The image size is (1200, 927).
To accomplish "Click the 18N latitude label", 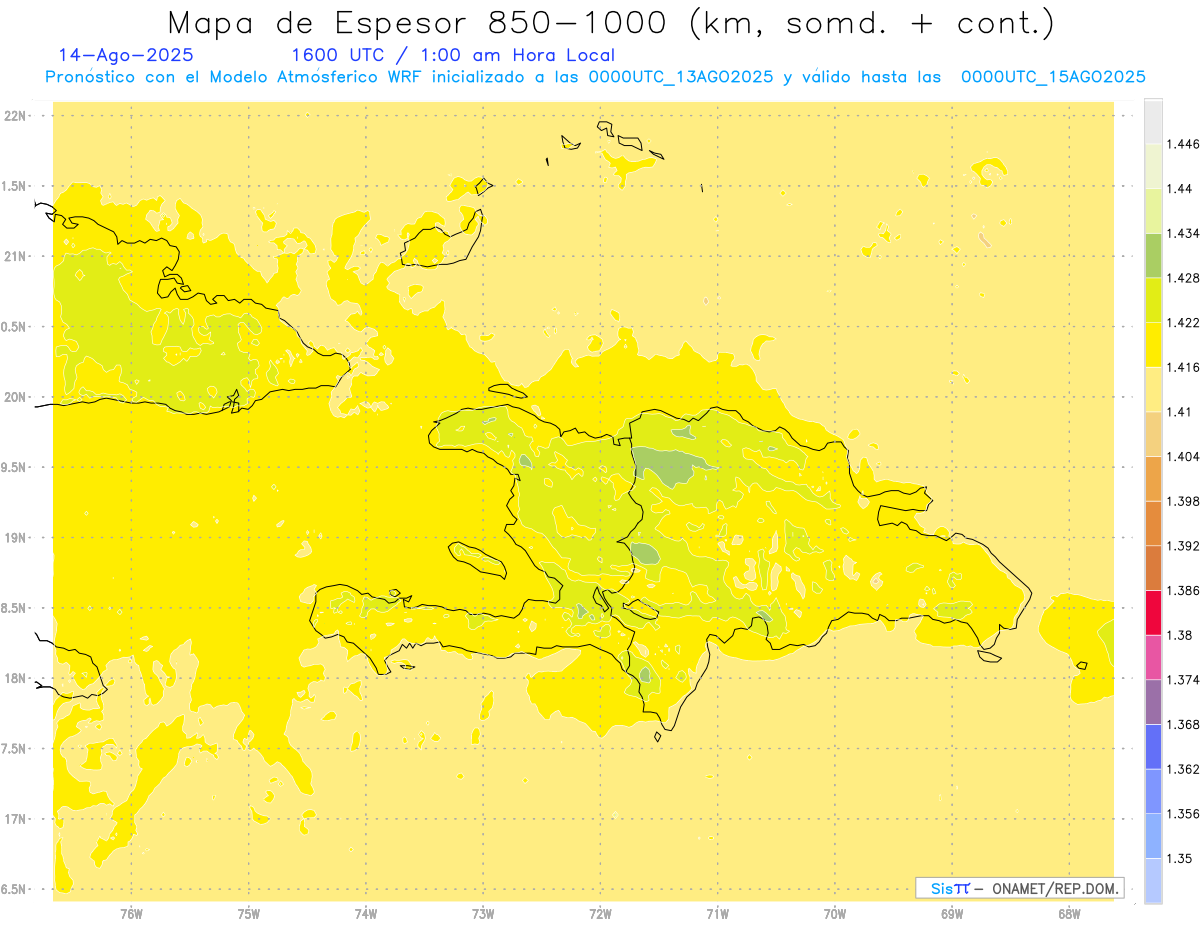I will 17,679.
